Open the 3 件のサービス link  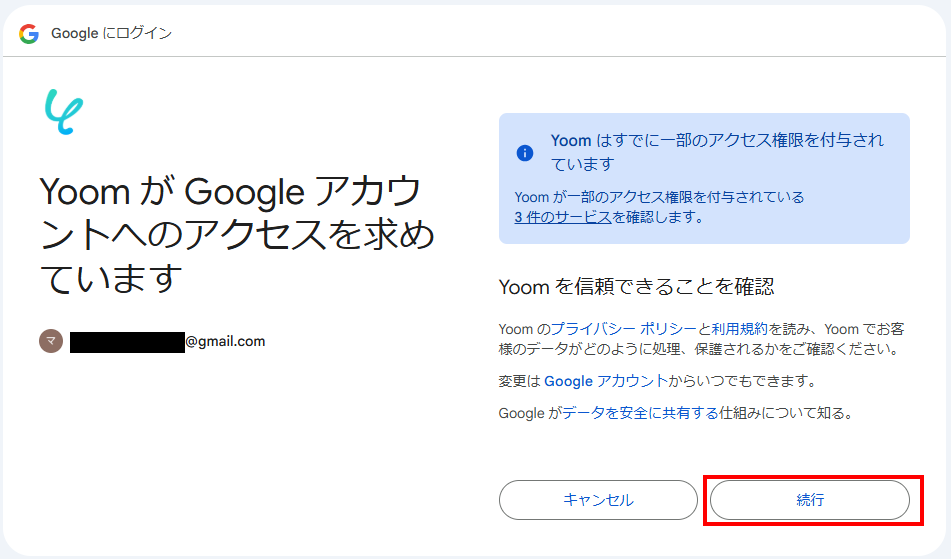(x=562, y=216)
